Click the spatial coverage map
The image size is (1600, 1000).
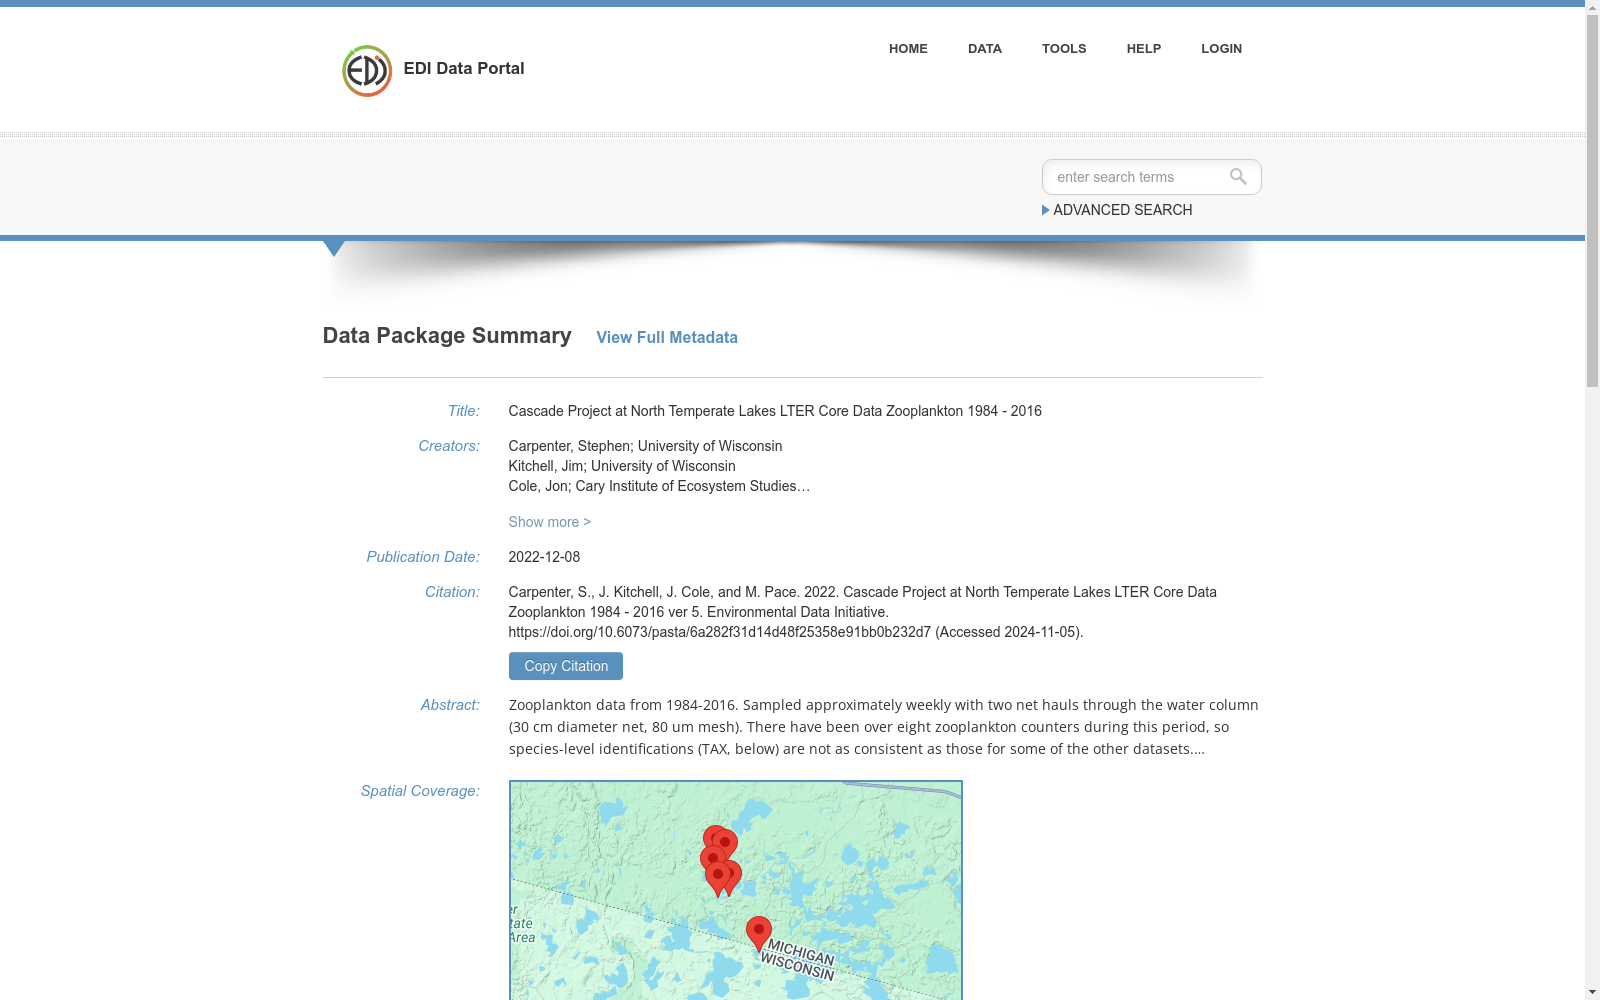click(x=736, y=890)
